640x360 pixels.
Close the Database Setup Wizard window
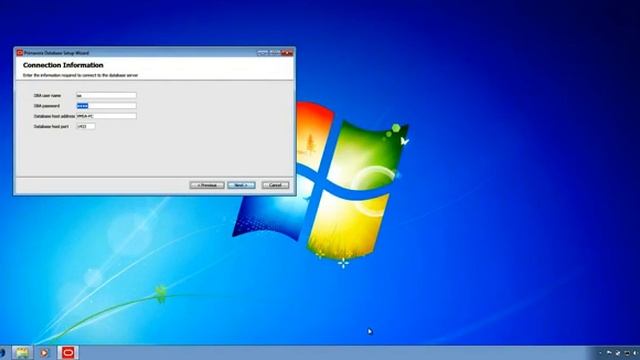point(287,53)
